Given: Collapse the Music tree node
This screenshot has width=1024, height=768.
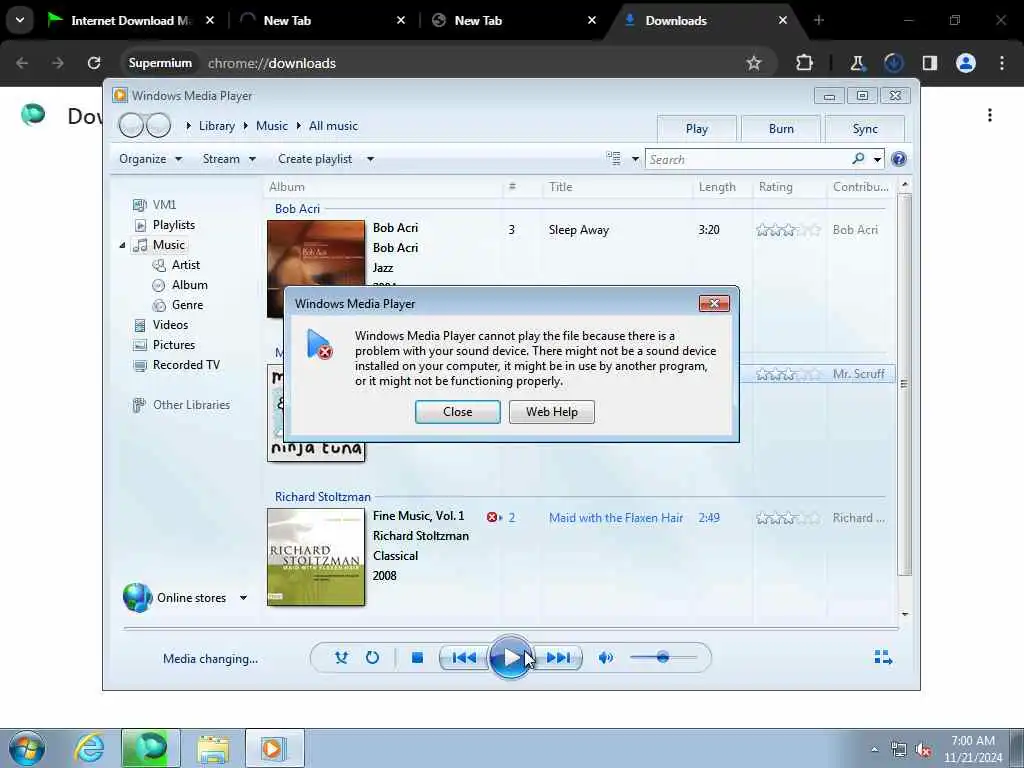Looking at the screenshot, I should tap(122, 246).
